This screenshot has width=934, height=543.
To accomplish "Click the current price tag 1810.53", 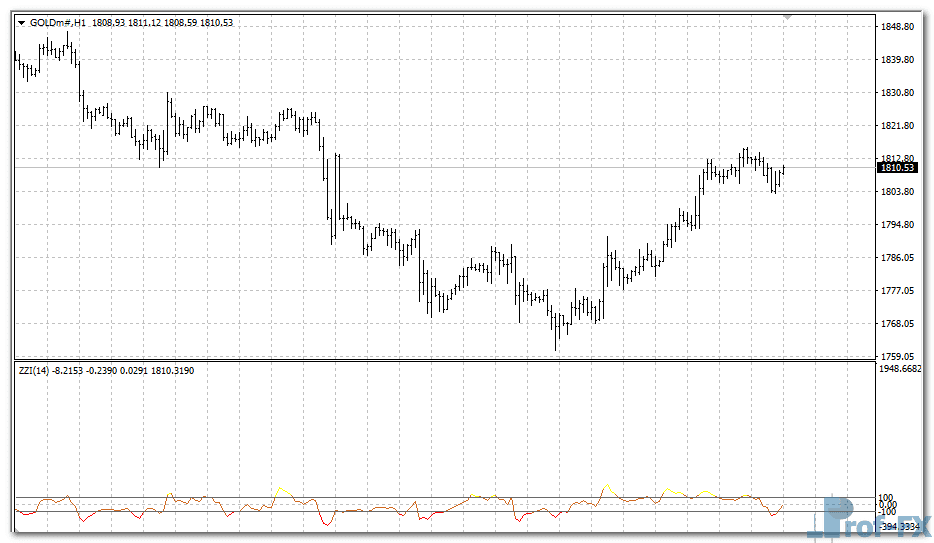I will click(x=898, y=168).
